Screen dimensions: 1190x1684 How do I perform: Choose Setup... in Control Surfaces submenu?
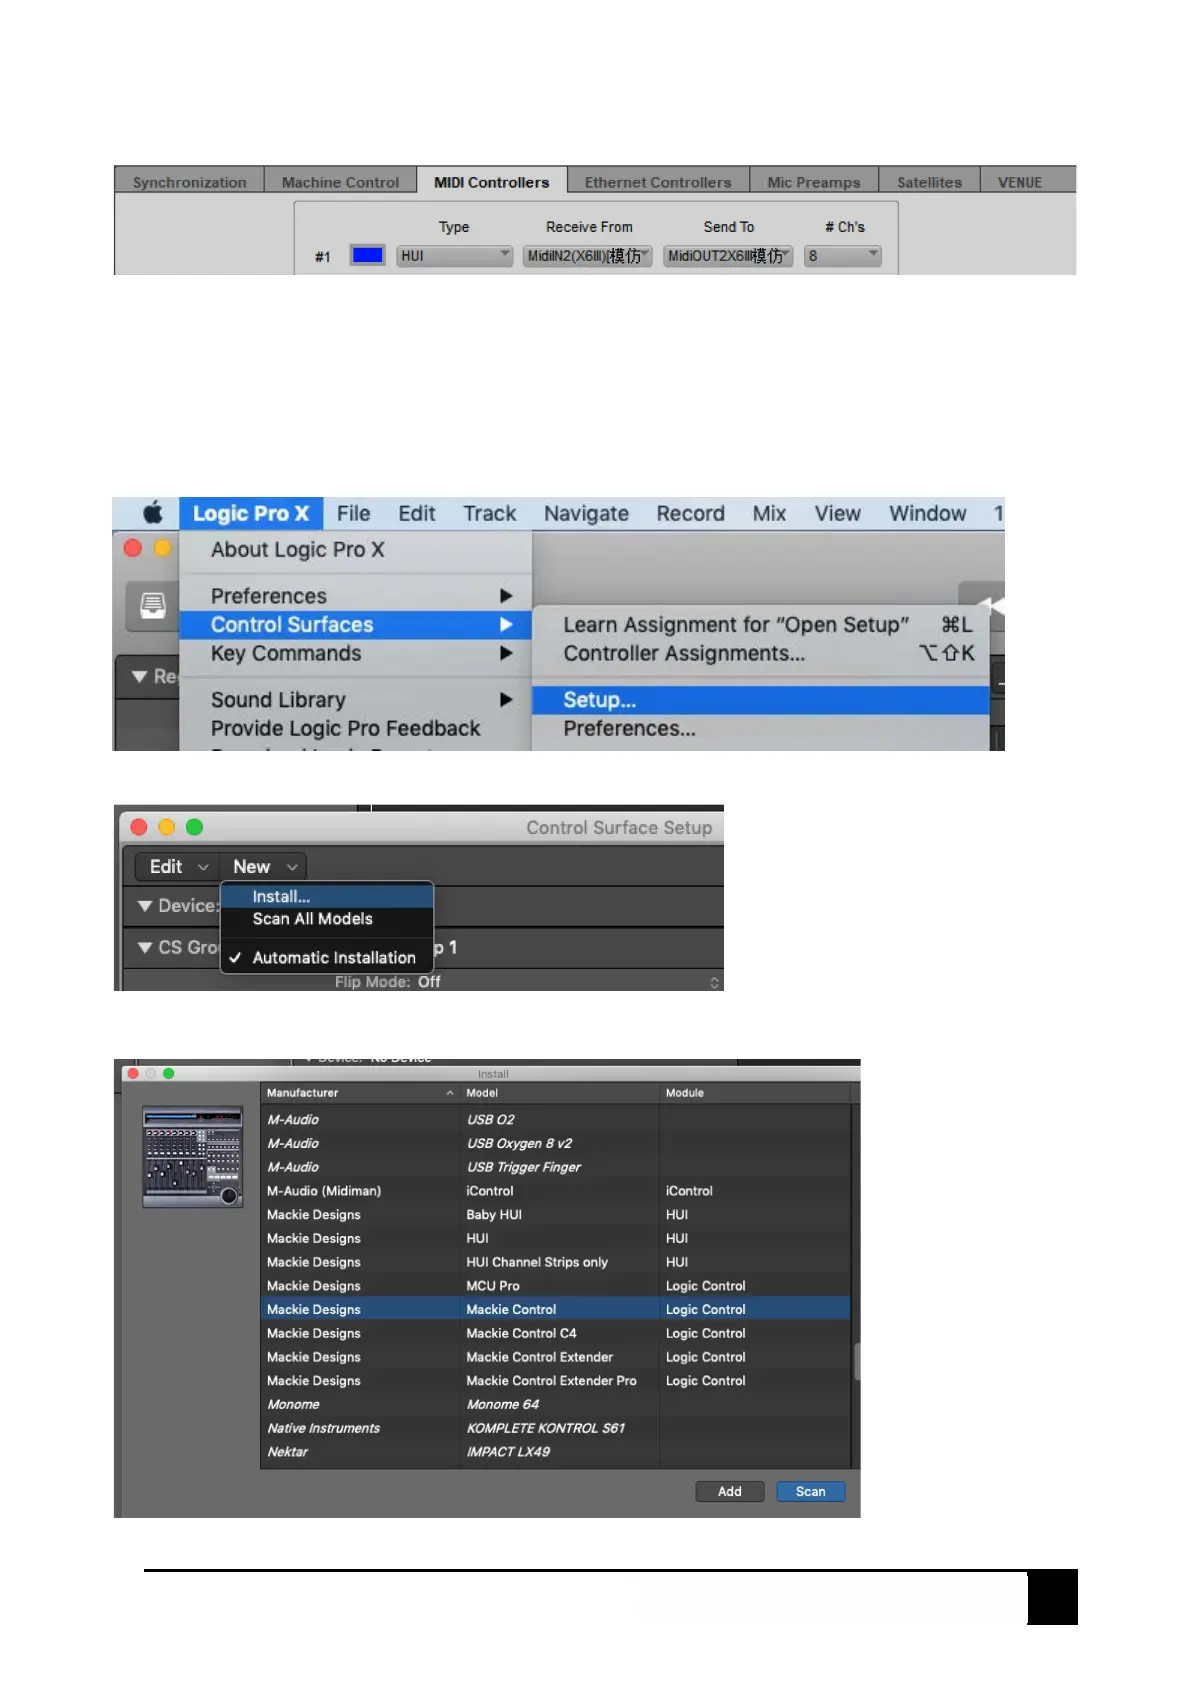coord(761,700)
